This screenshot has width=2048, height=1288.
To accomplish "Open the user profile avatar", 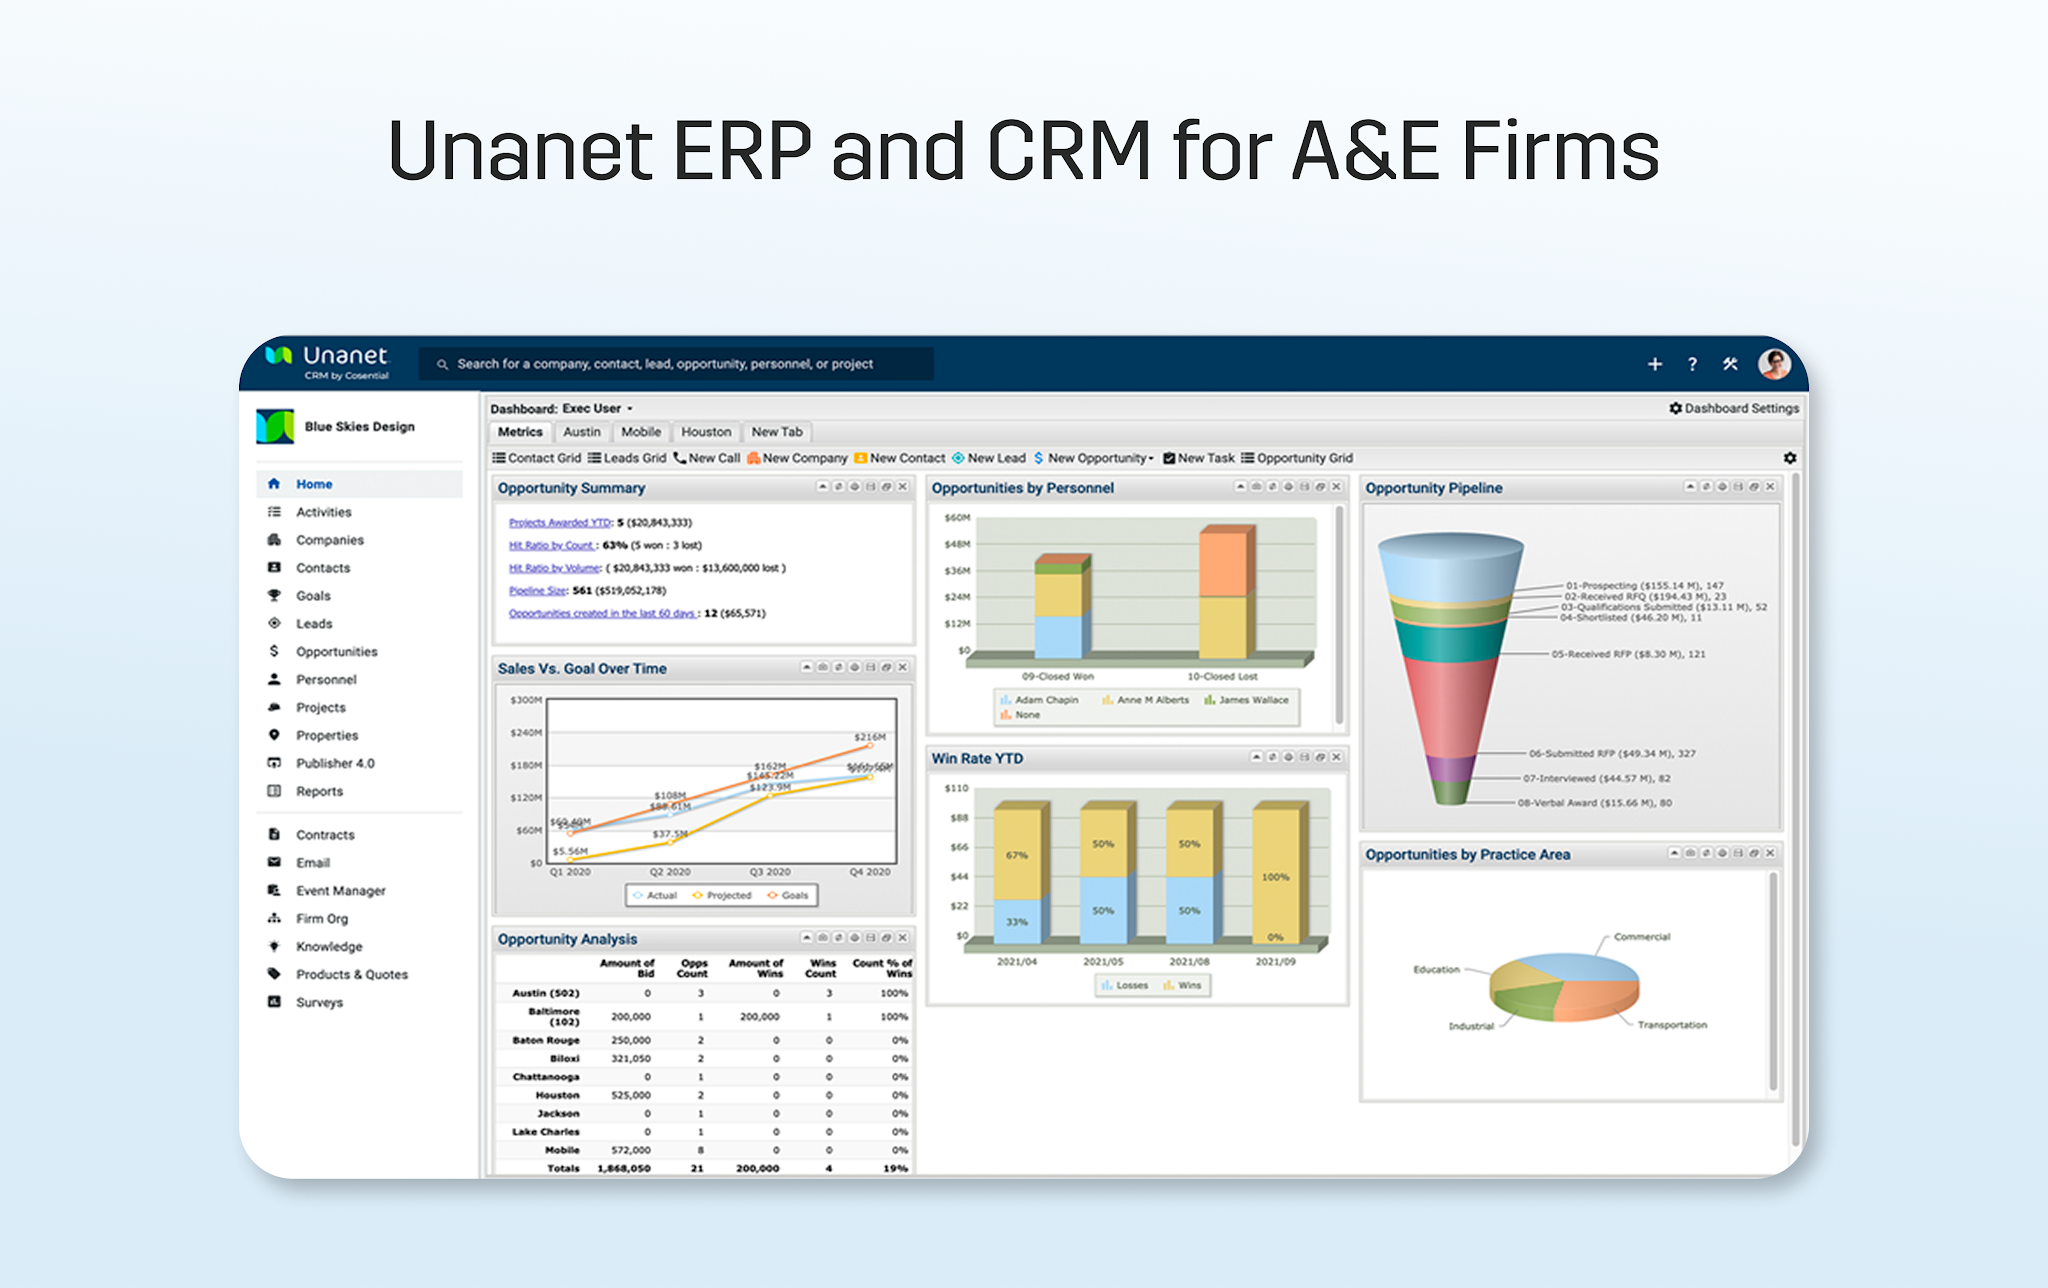I will [x=1774, y=364].
